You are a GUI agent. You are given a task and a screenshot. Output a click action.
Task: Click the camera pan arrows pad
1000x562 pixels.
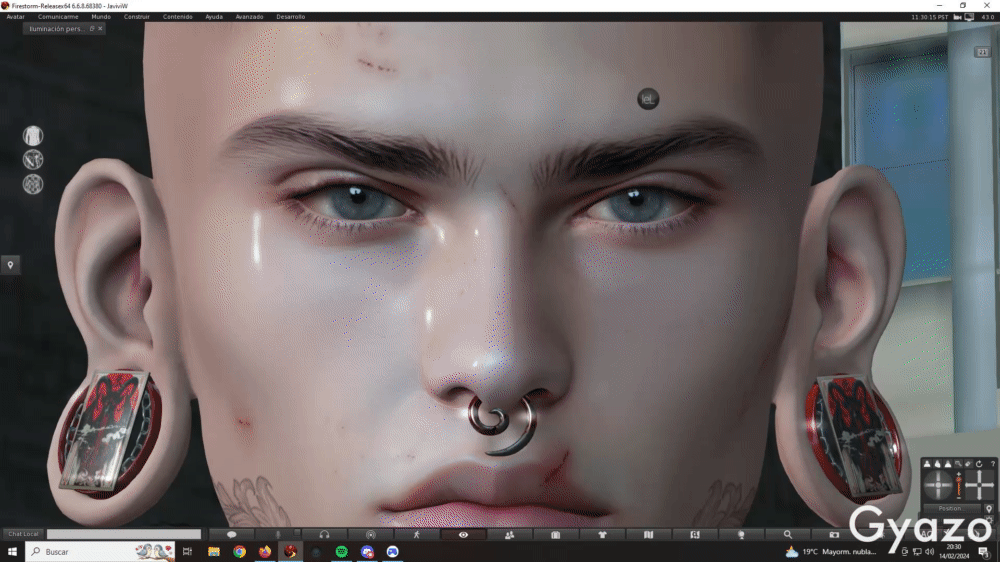coord(980,485)
